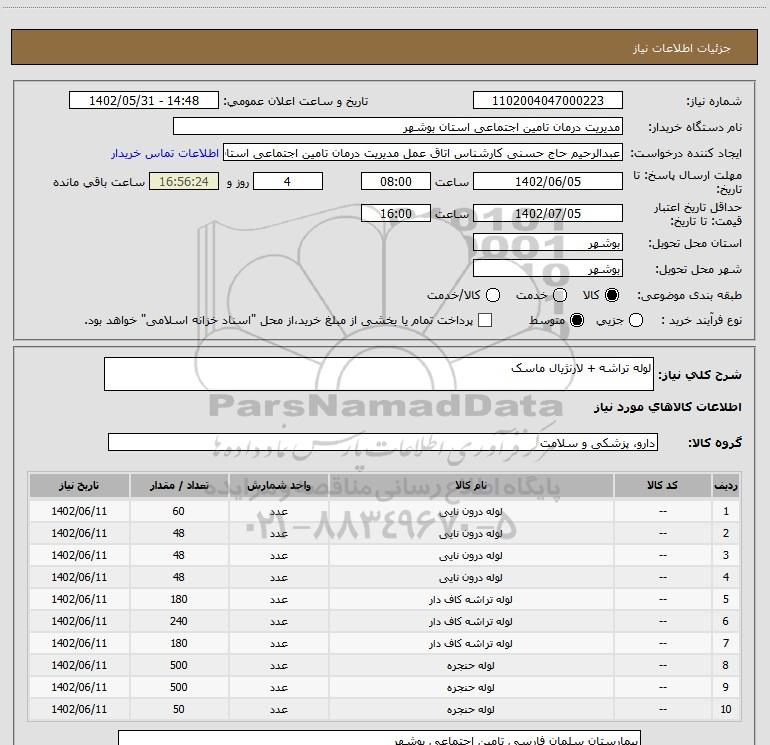This screenshot has height=745, width=770.
Task: Select the جزیی purchase type radio
Action: (636, 321)
